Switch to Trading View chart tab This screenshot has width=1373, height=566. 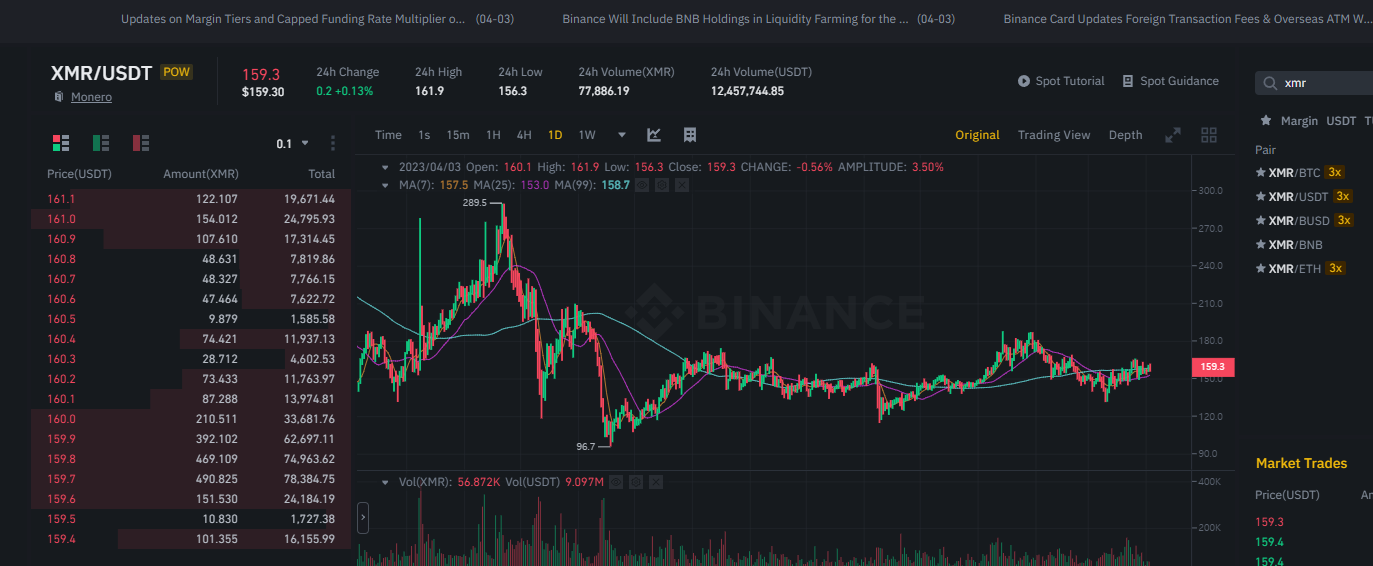pyautogui.click(x=1054, y=135)
